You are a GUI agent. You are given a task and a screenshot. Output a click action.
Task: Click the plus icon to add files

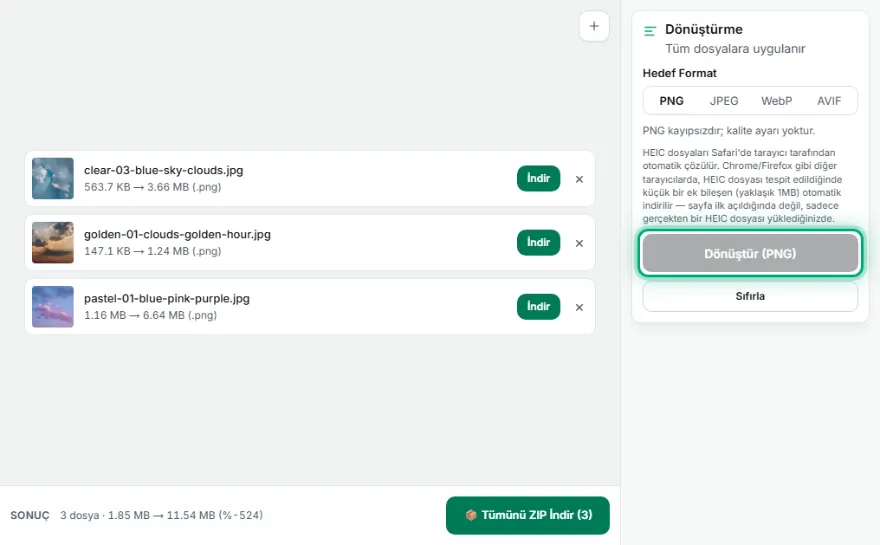point(594,26)
